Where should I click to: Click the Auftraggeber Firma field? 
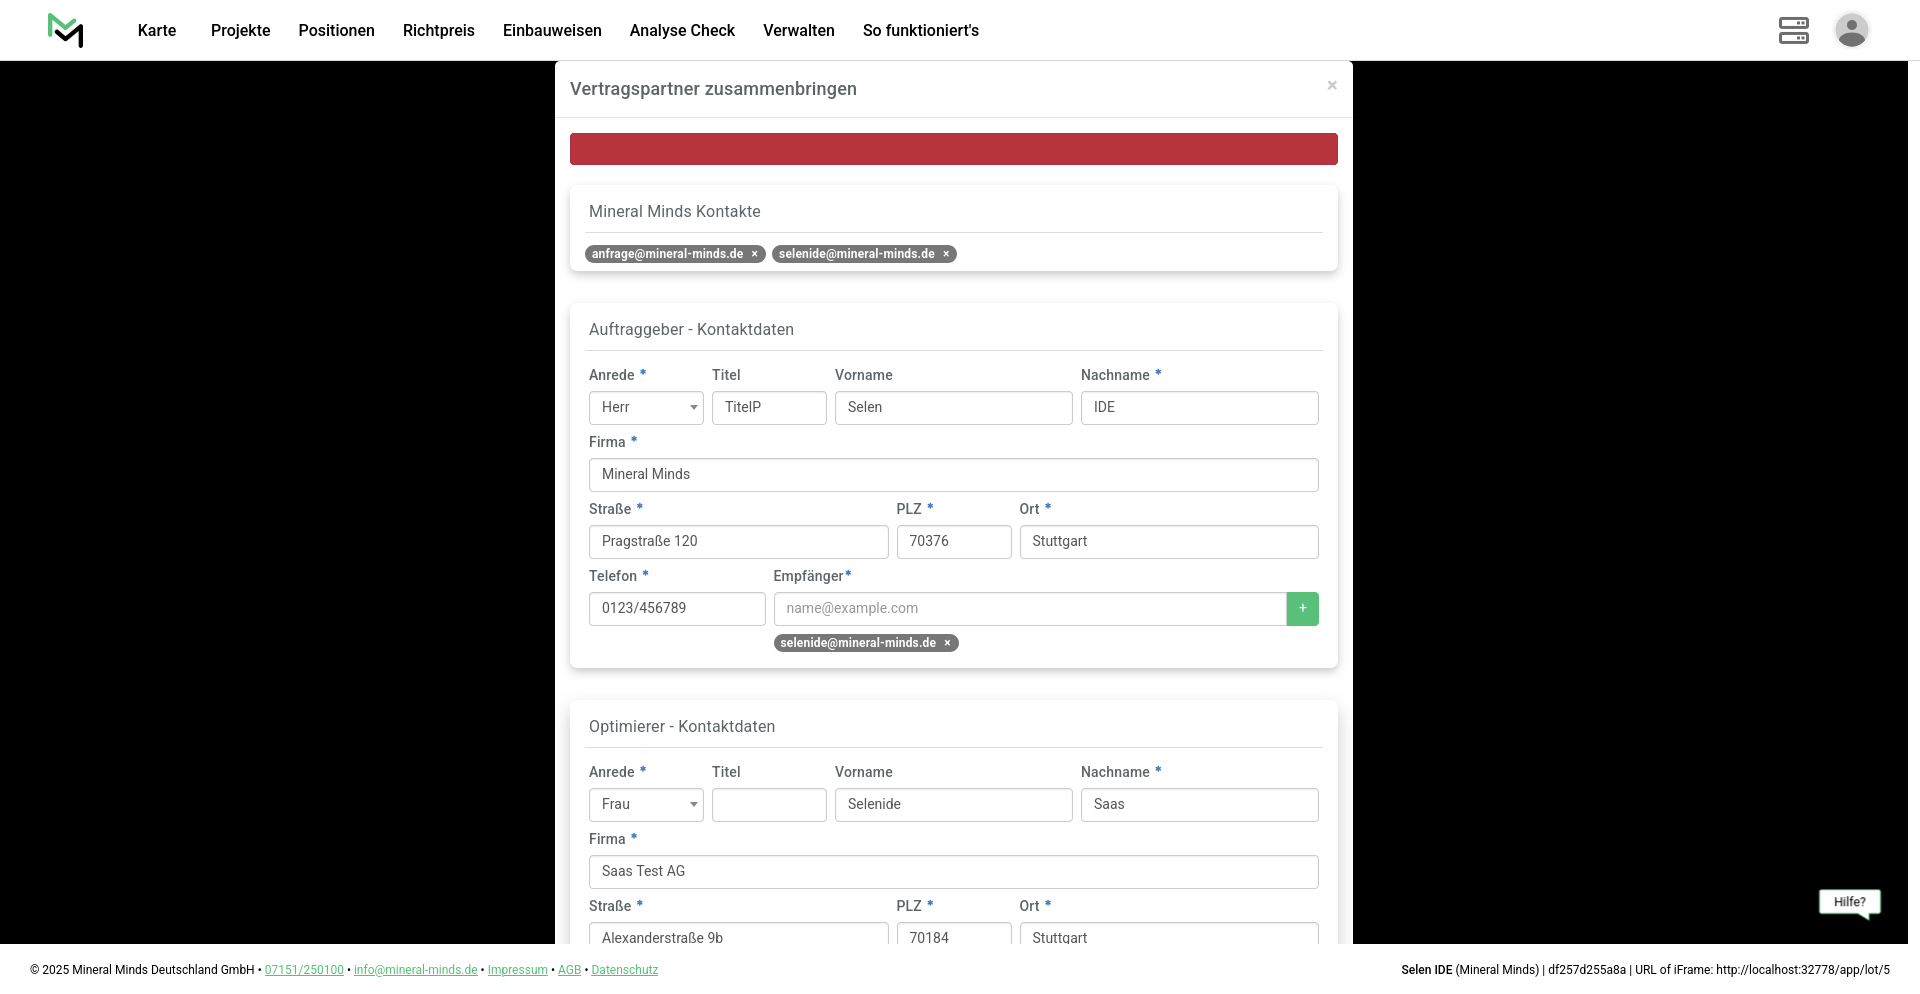point(953,475)
